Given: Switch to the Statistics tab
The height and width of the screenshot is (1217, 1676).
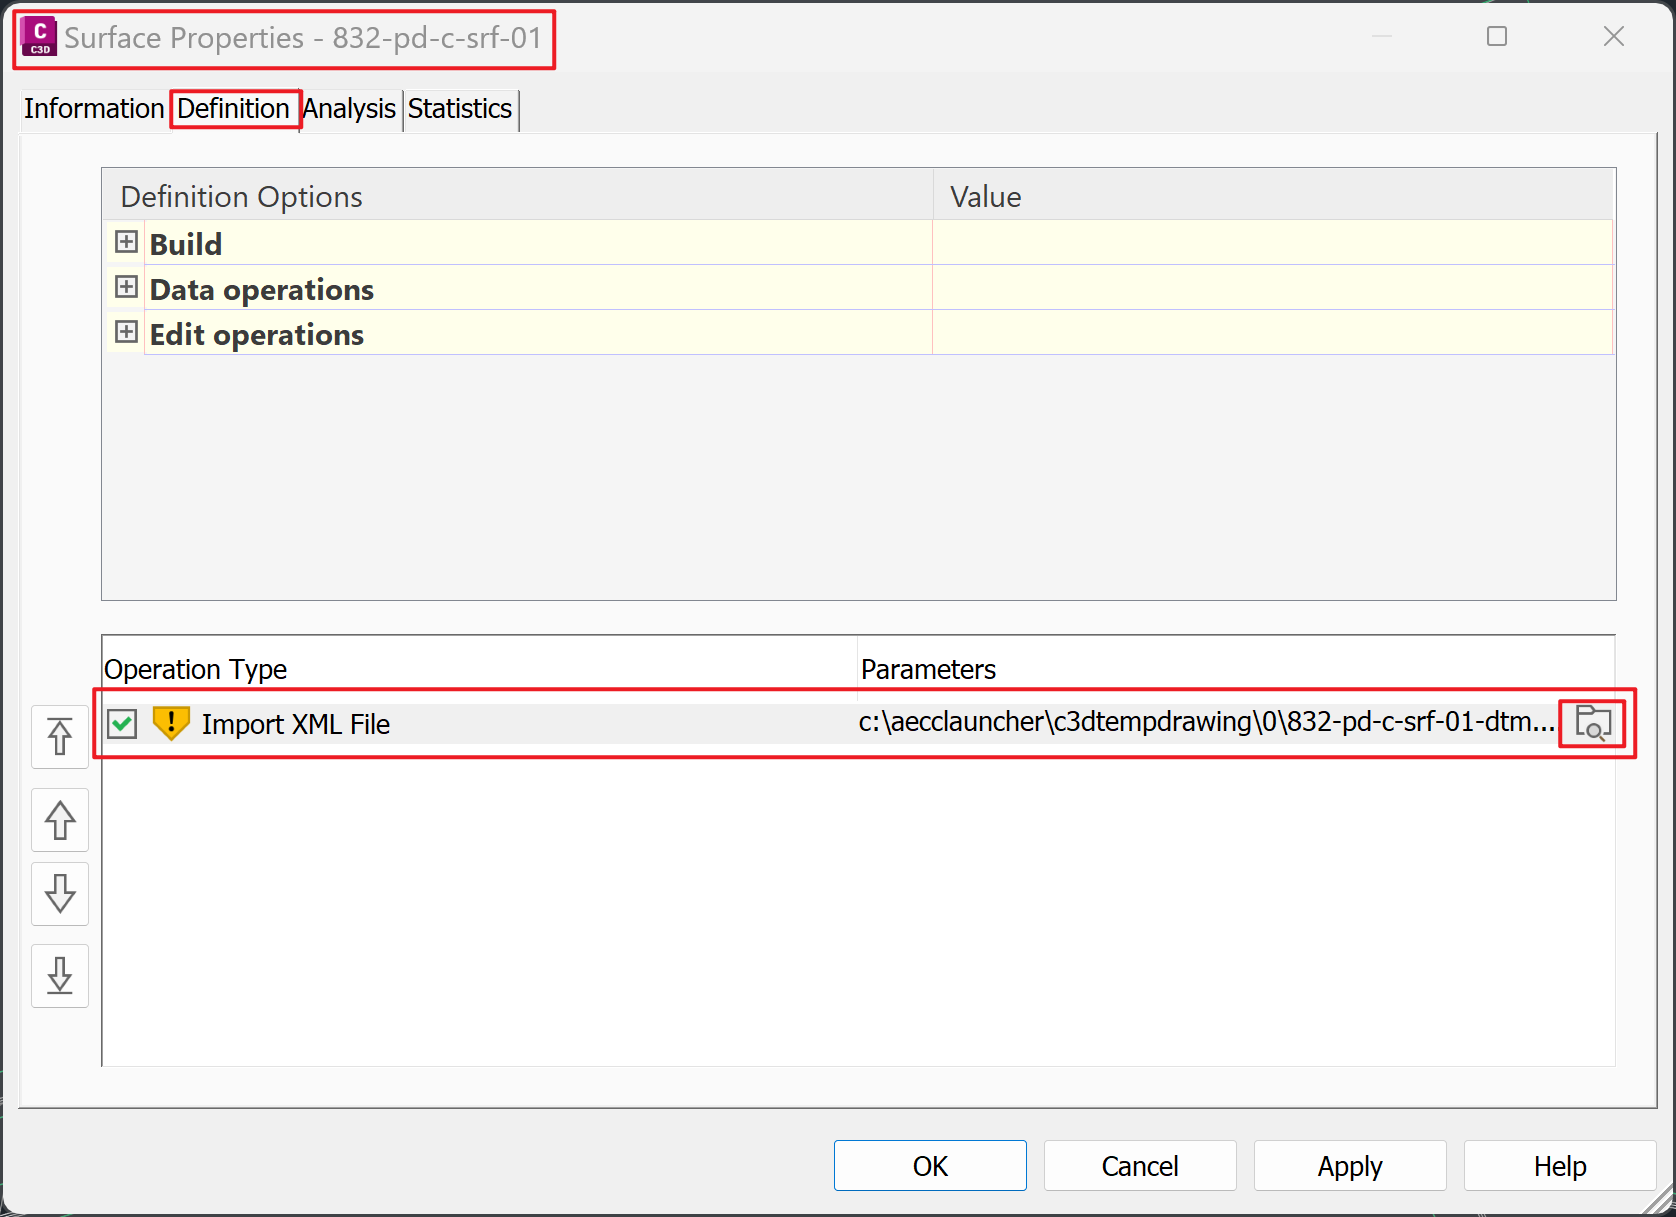Looking at the screenshot, I should pyautogui.click(x=460, y=109).
